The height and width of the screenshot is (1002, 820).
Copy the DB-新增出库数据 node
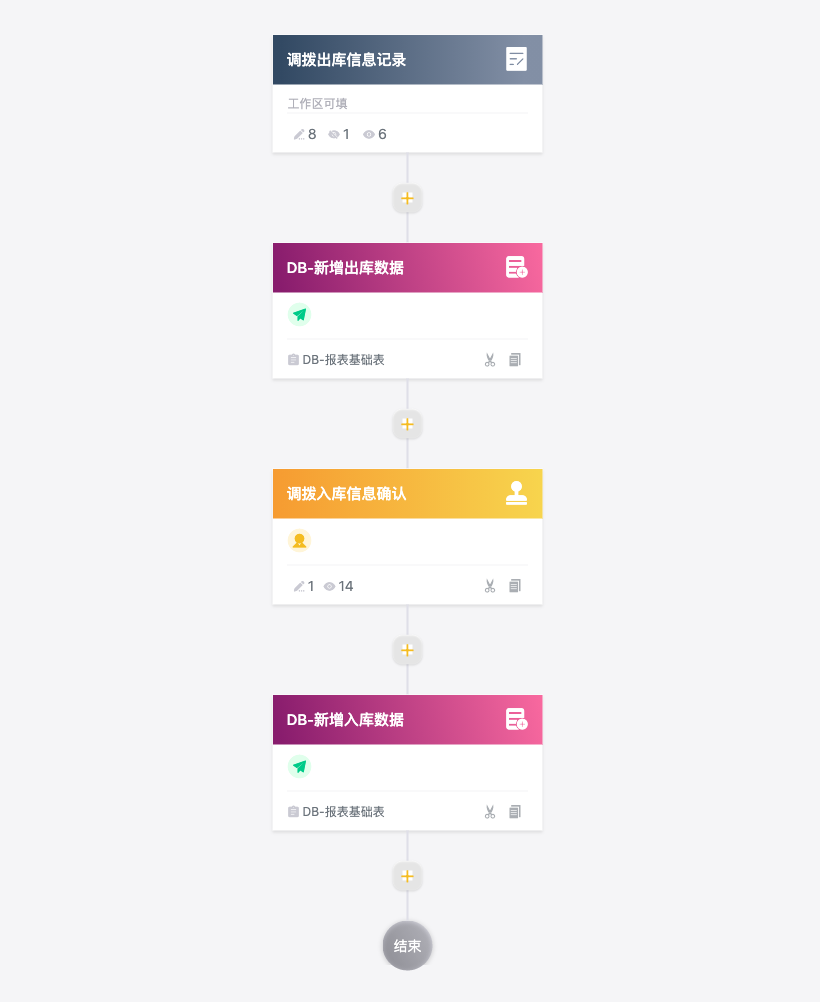point(515,360)
